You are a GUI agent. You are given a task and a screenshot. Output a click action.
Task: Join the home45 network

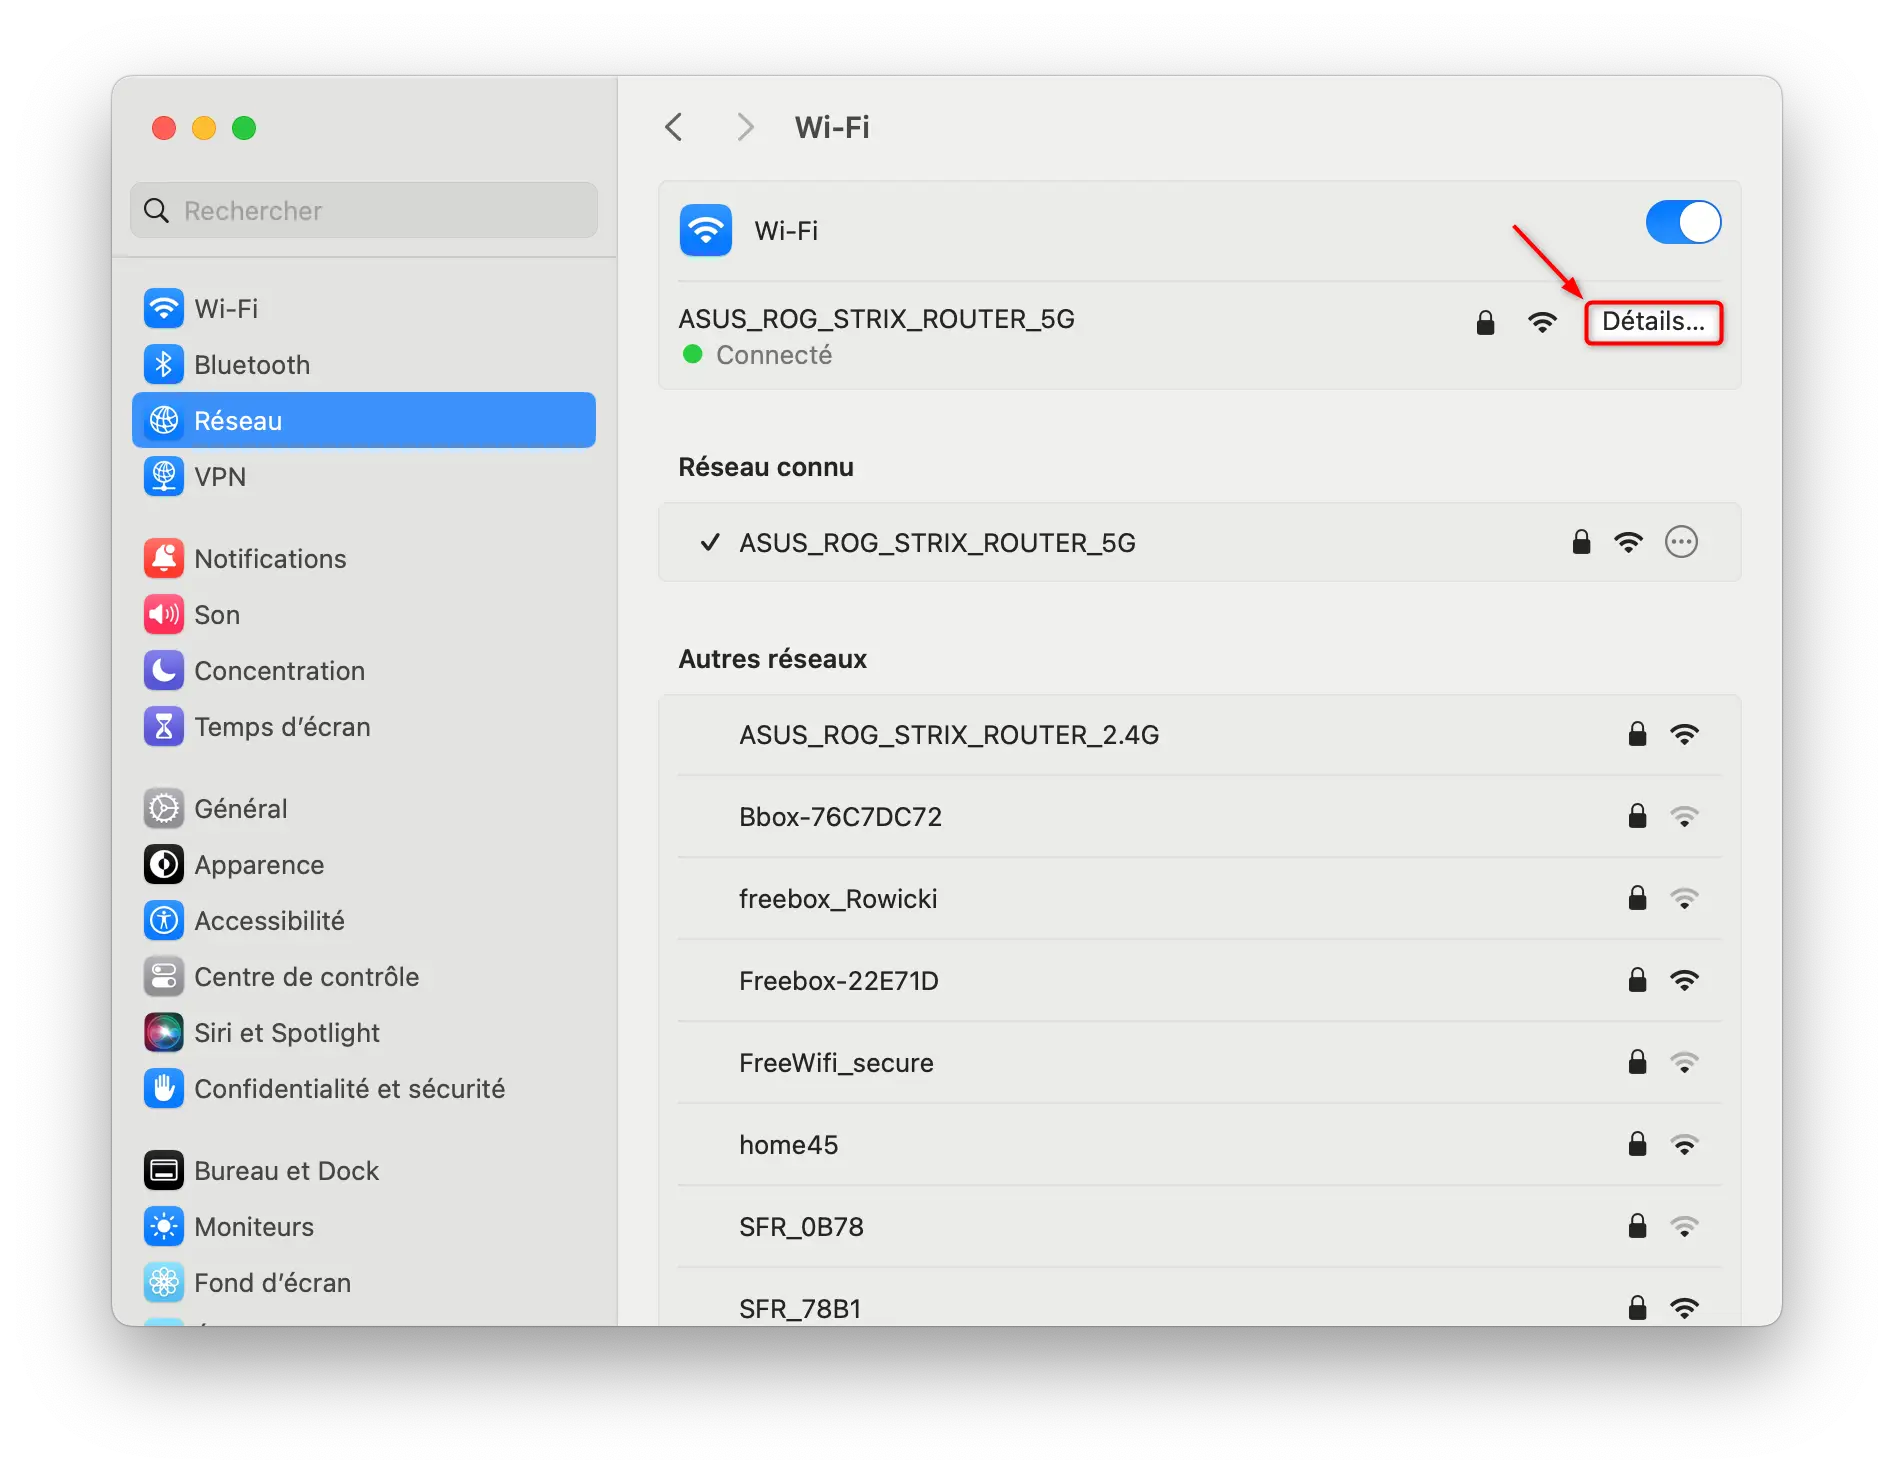pyautogui.click(x=1200, y=1144)
